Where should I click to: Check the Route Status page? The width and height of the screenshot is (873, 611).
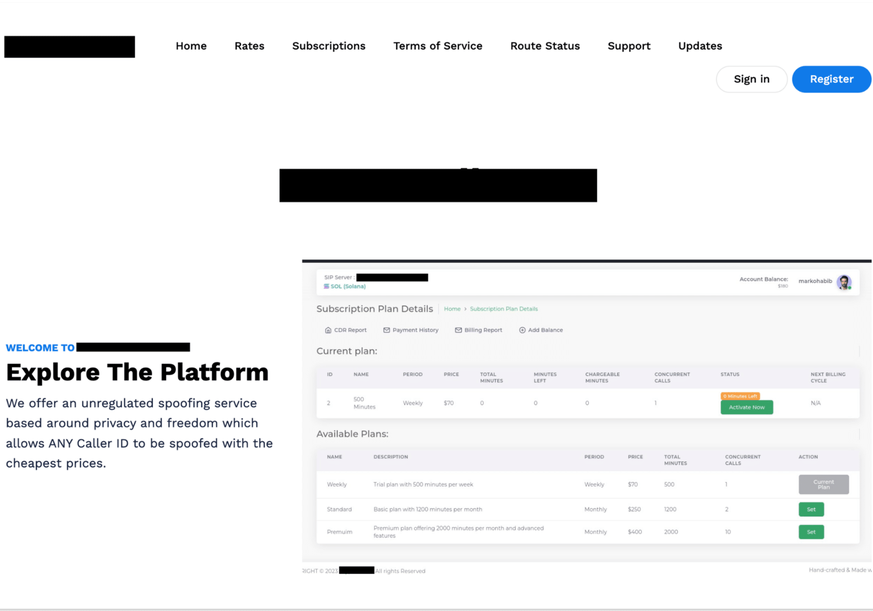pyautogui.click(x=545, y=46)
